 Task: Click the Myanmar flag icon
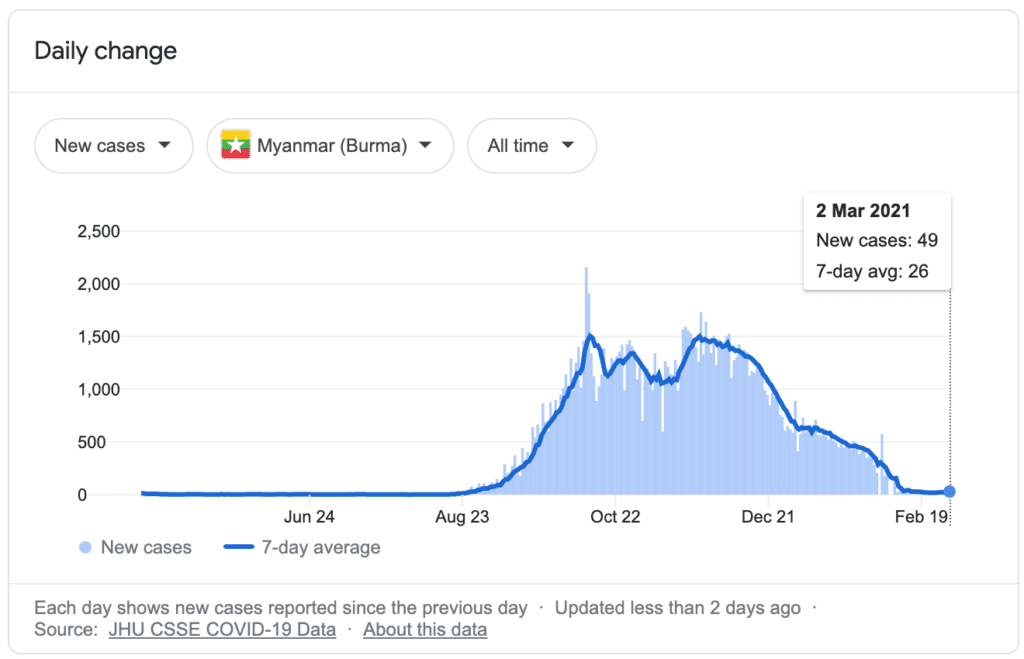[236, 146]
